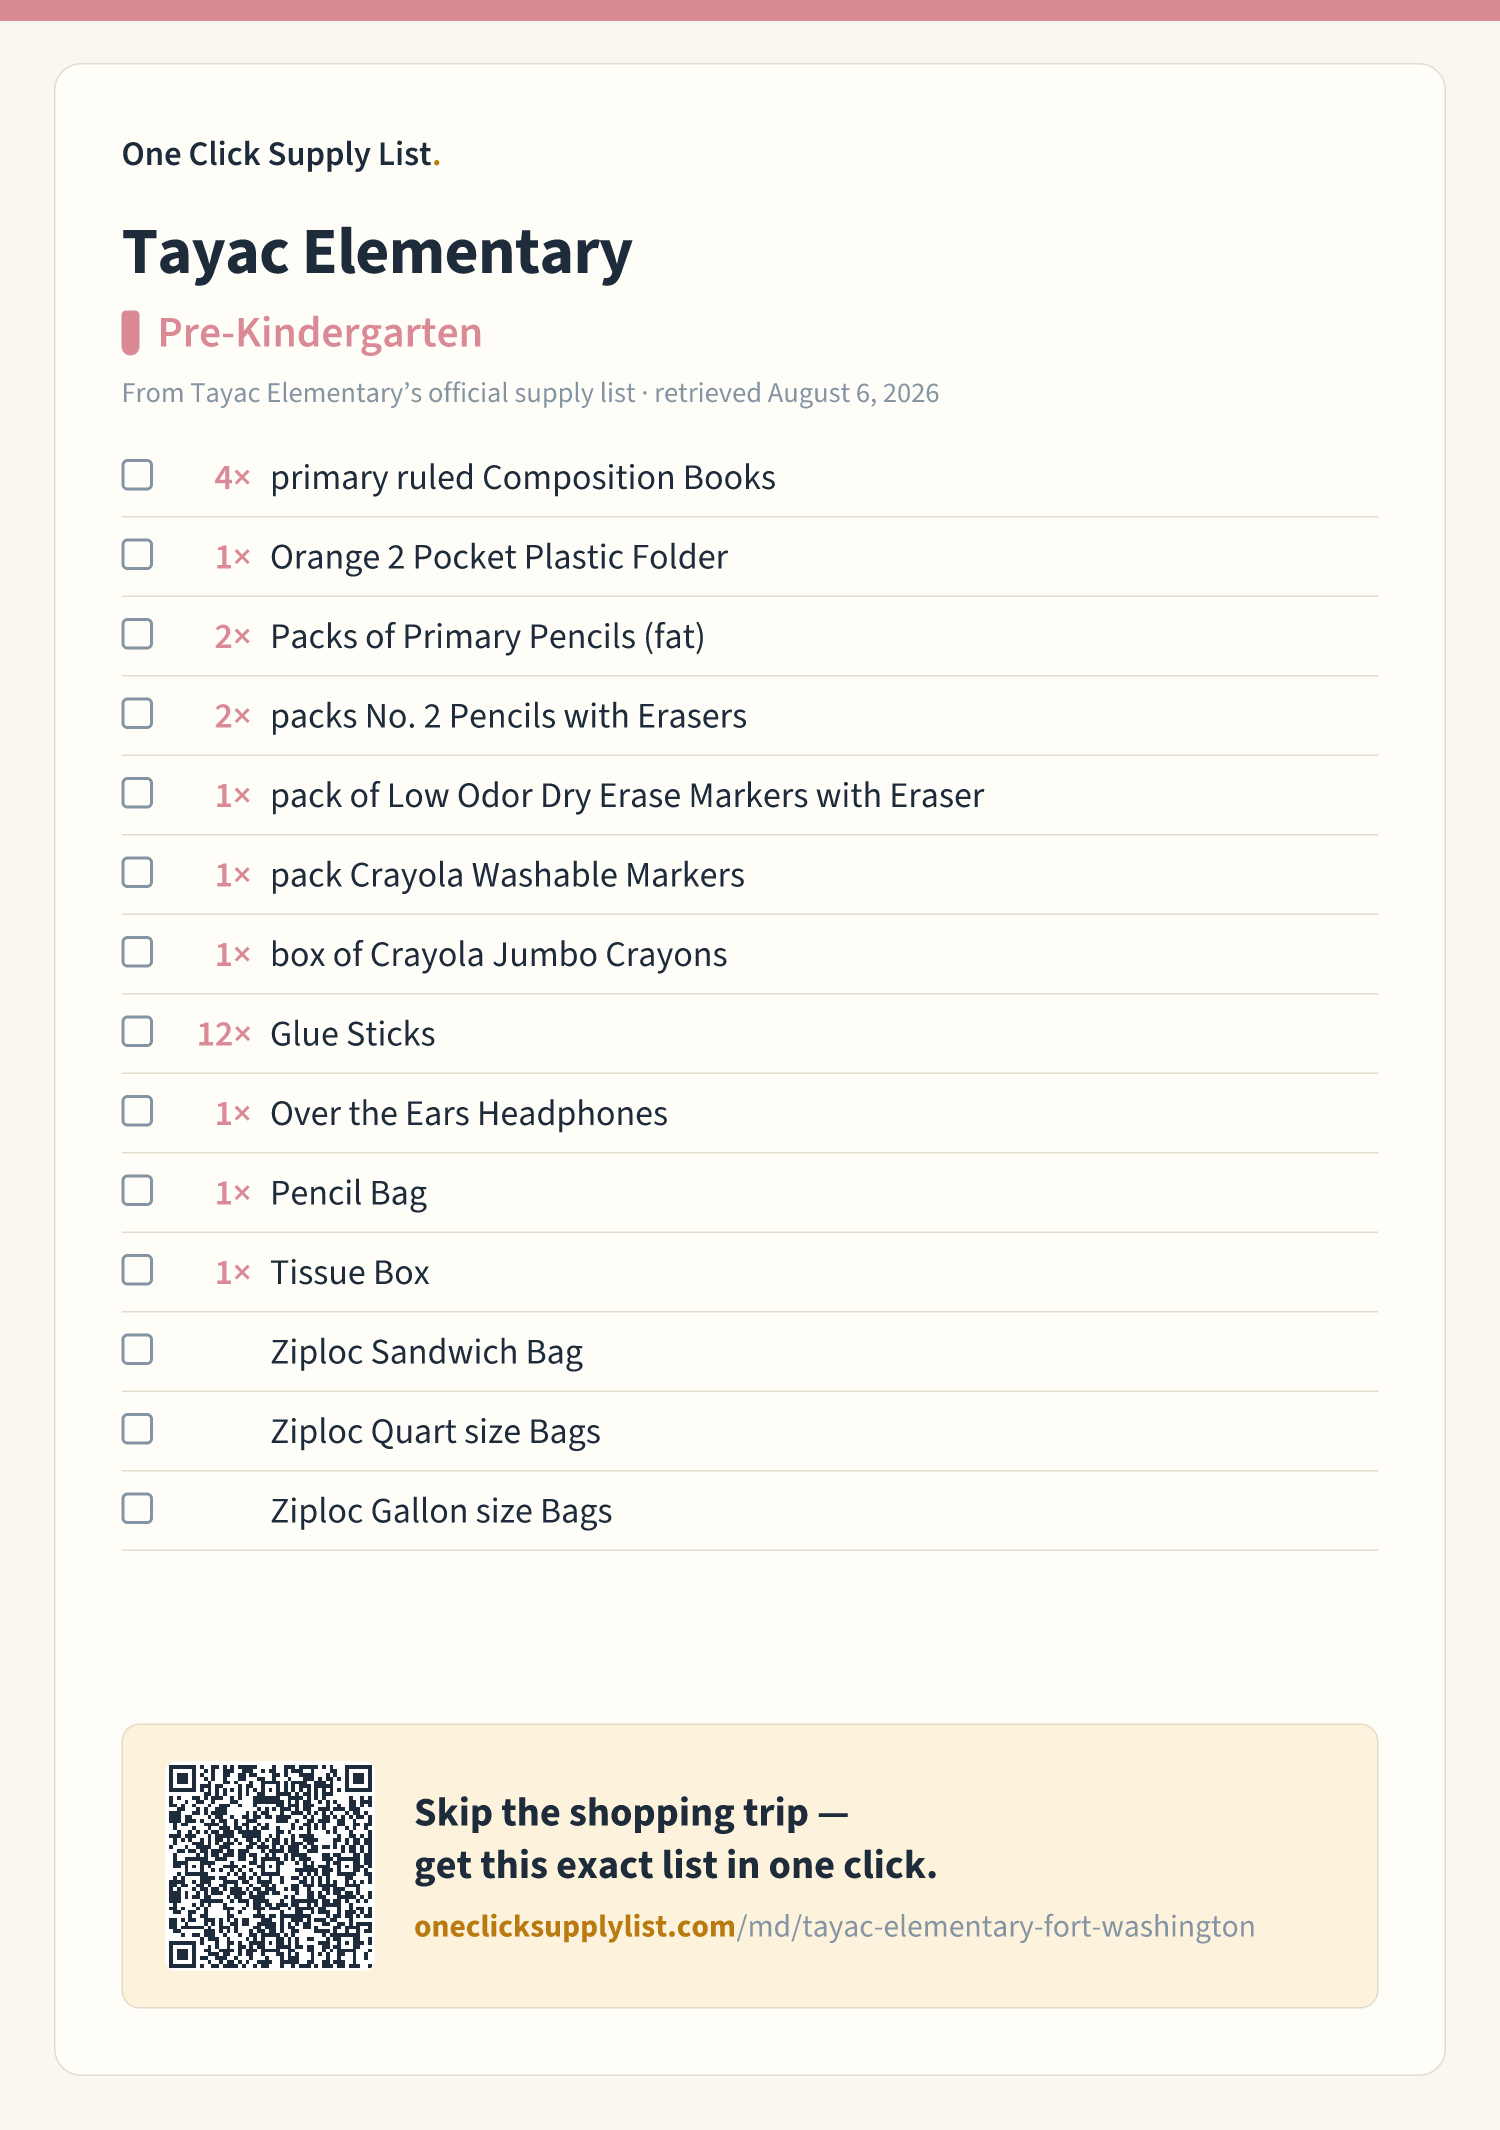Open the oneclicksupplylist.com tayac-elementary link
The image size is (1500, 2130).
tap(834, 1926)
